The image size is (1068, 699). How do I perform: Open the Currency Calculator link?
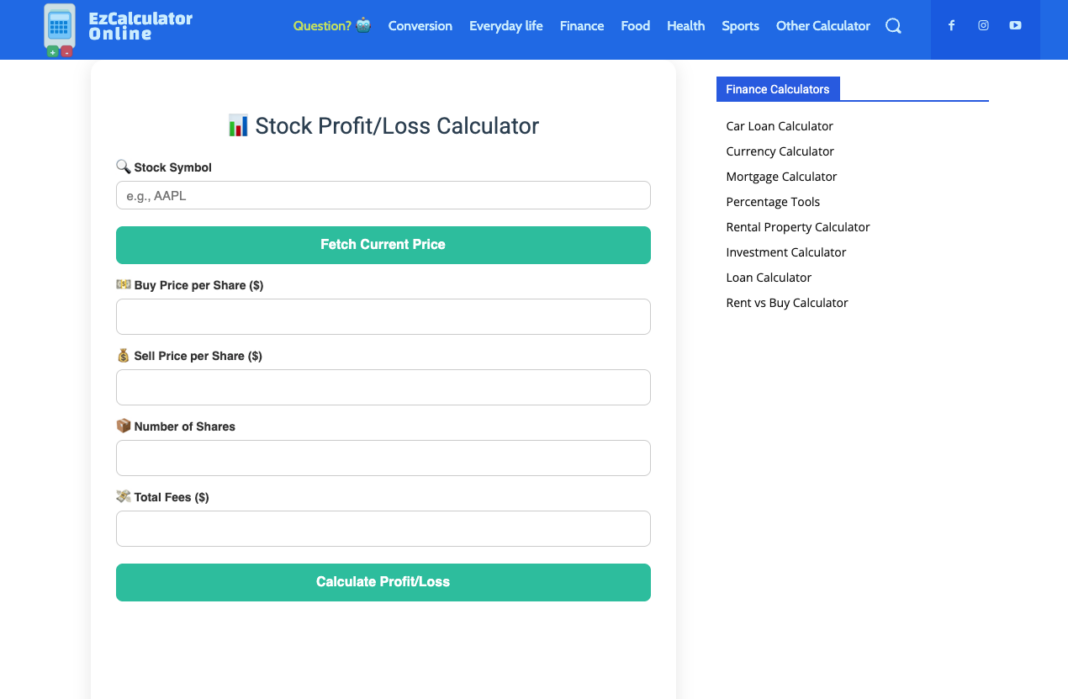pyautogui.click(x=779, y=151)
